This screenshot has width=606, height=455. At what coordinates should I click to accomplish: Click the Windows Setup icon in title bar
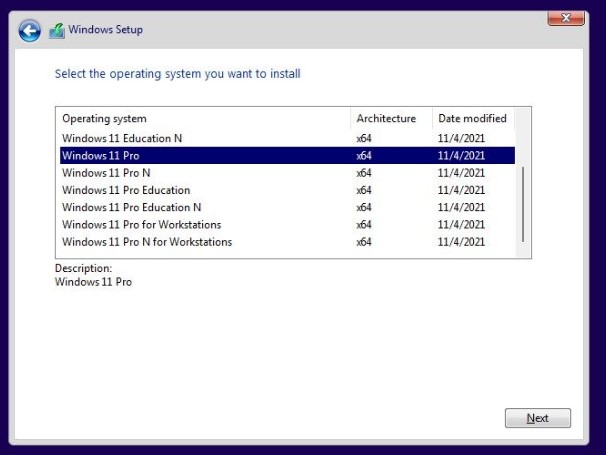coord(57,31)
